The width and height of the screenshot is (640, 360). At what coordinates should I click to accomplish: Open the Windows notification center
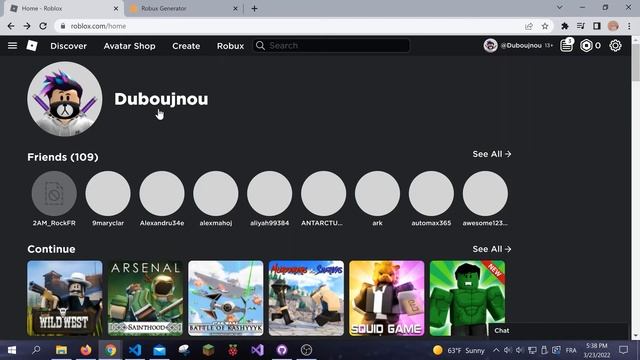[x=623, y=350]
